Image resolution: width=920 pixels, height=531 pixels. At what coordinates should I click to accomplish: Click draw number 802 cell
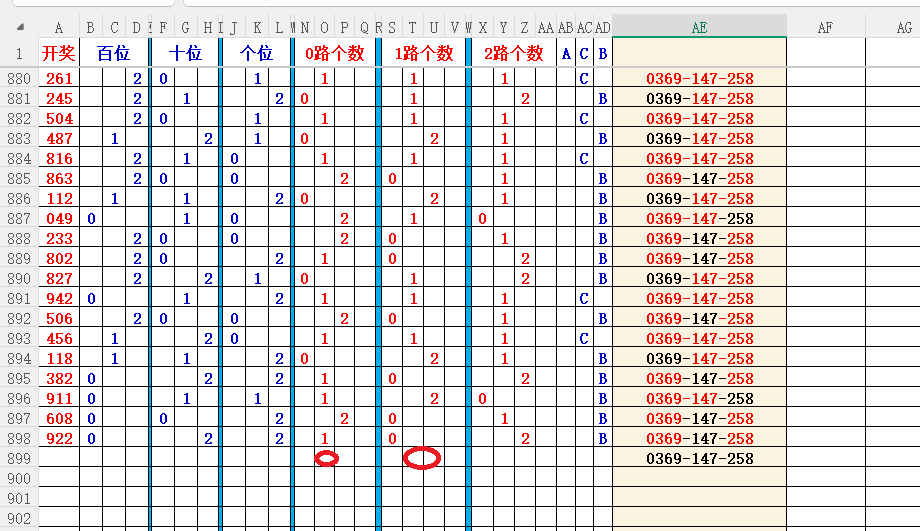coord(59,258)
